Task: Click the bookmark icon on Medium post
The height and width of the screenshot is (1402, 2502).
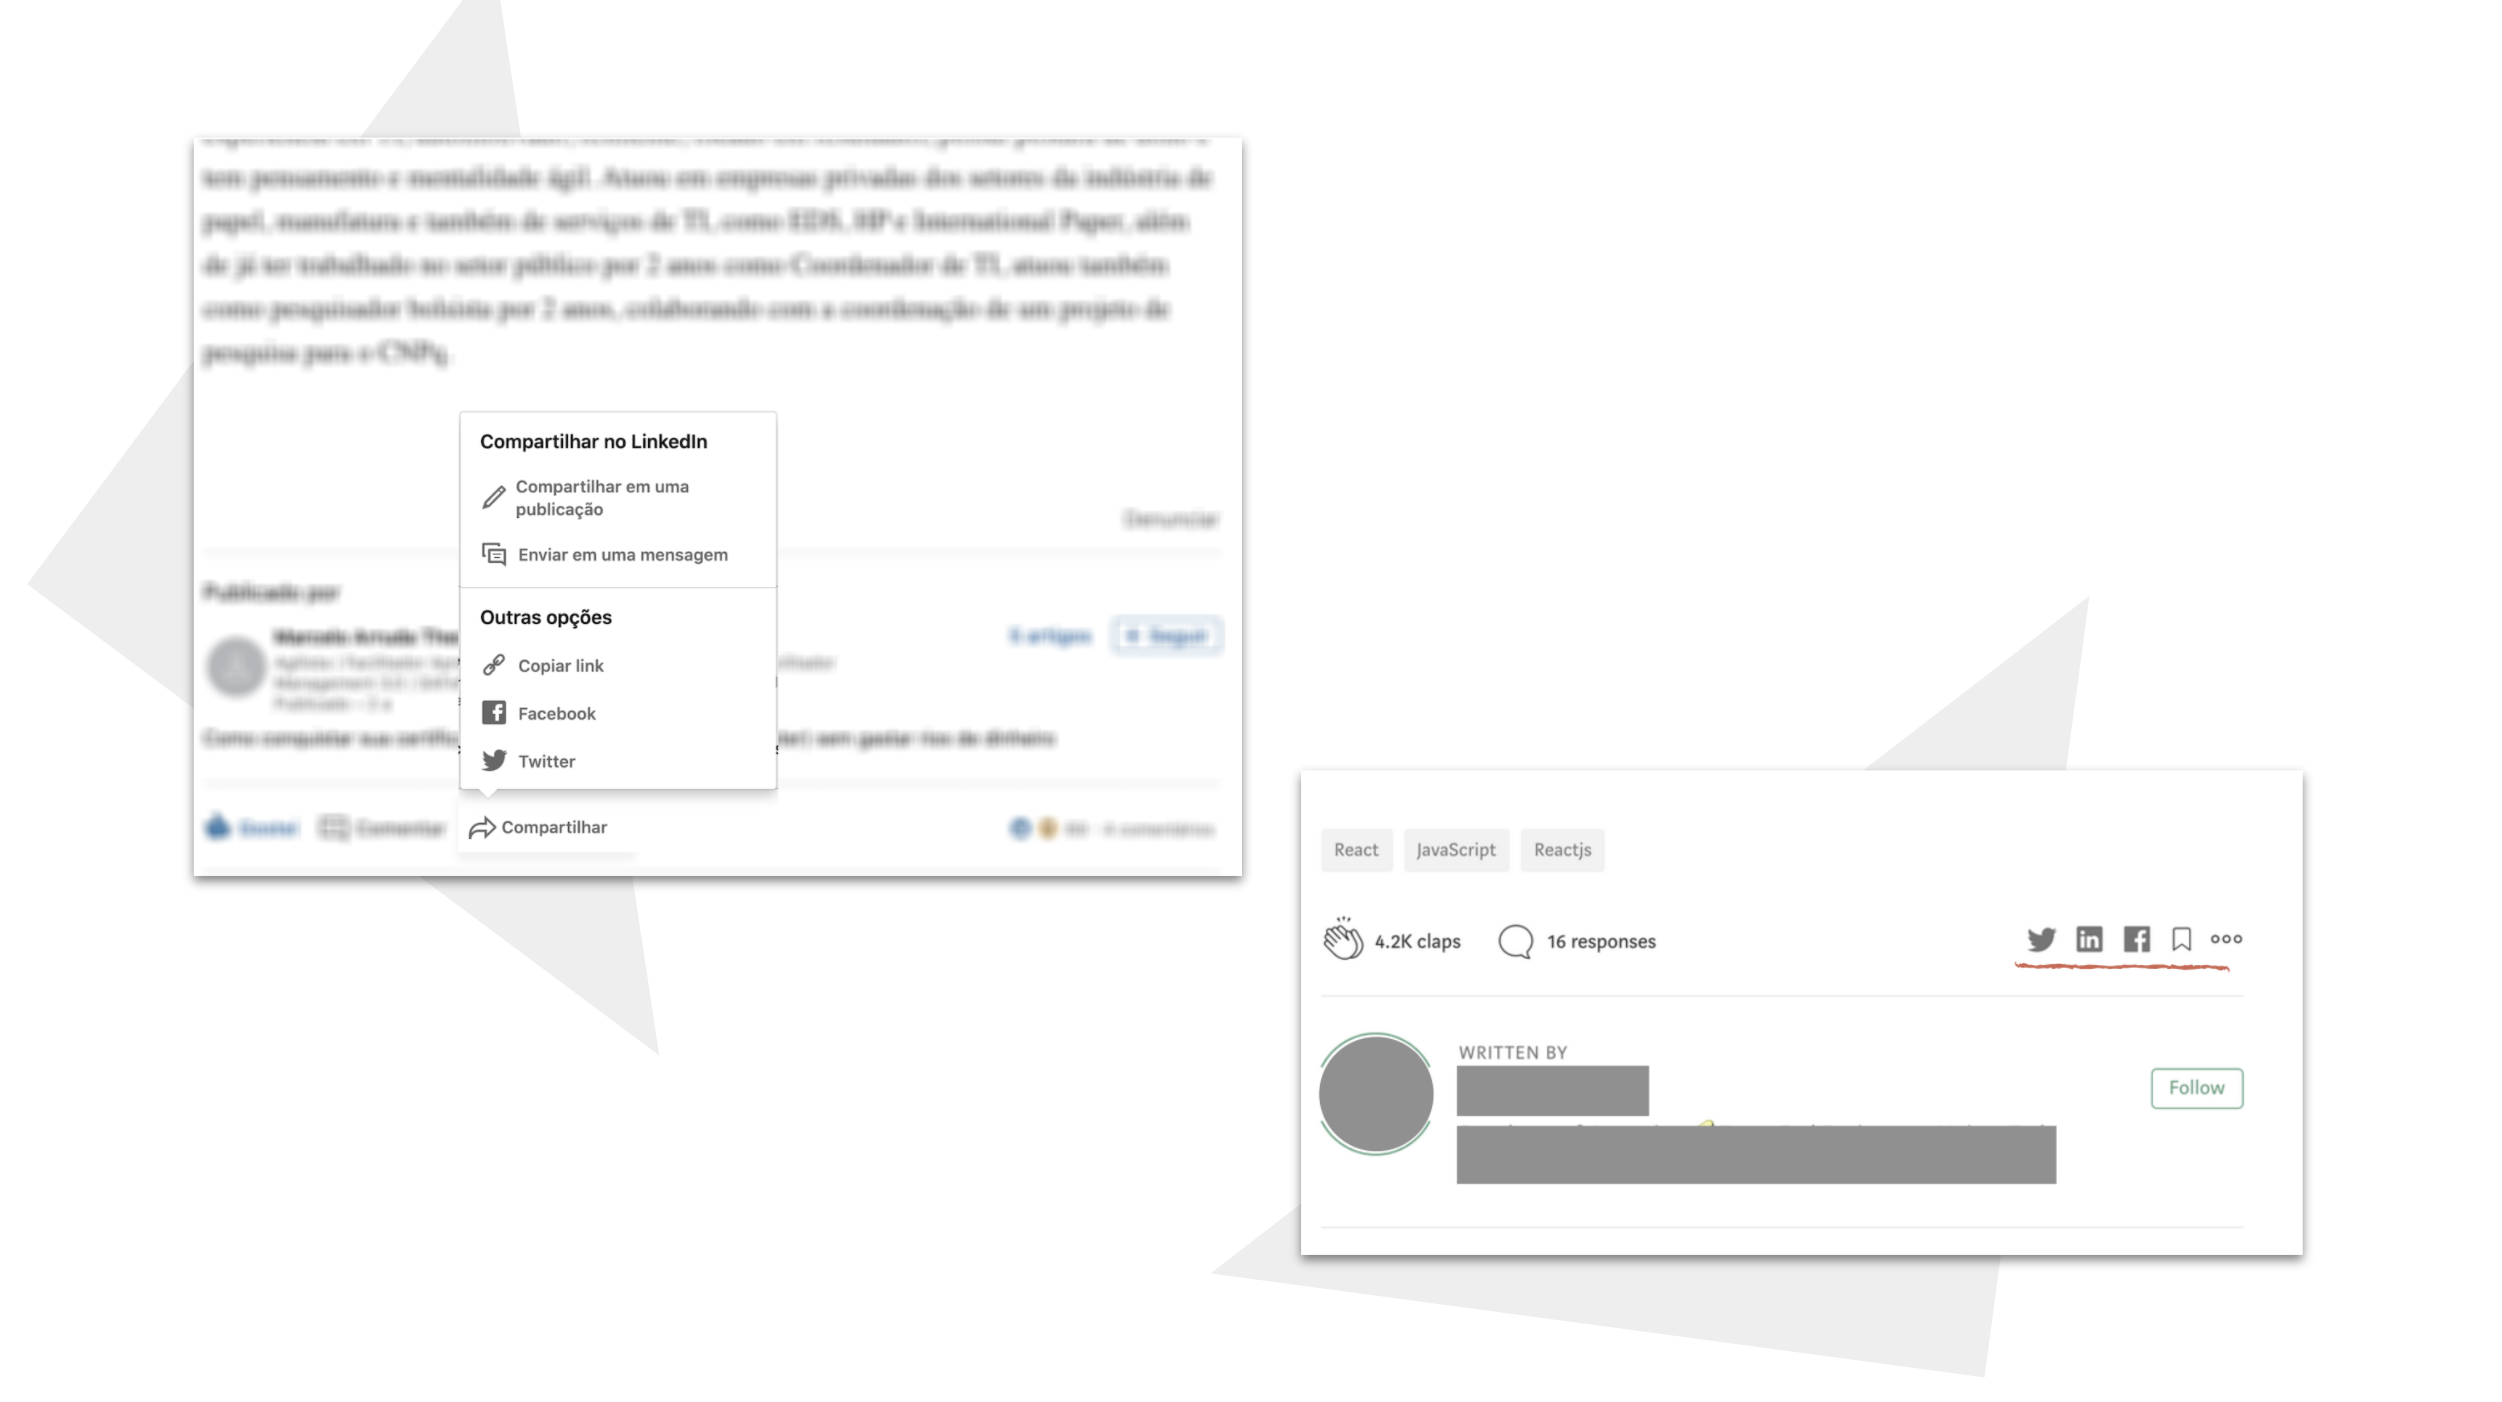Action: coord(2181,940)
